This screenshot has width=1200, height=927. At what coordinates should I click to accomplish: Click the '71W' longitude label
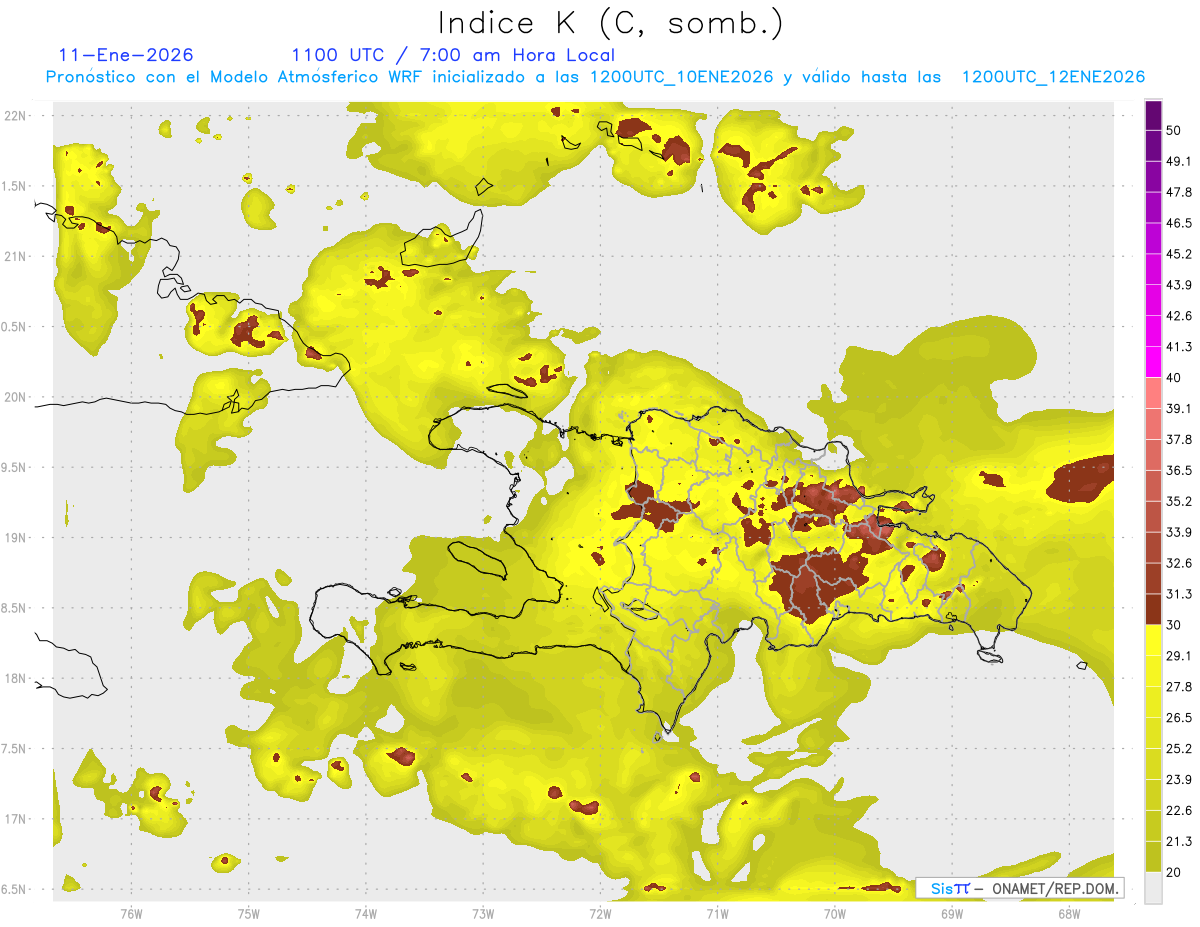(x=717, y=913)
